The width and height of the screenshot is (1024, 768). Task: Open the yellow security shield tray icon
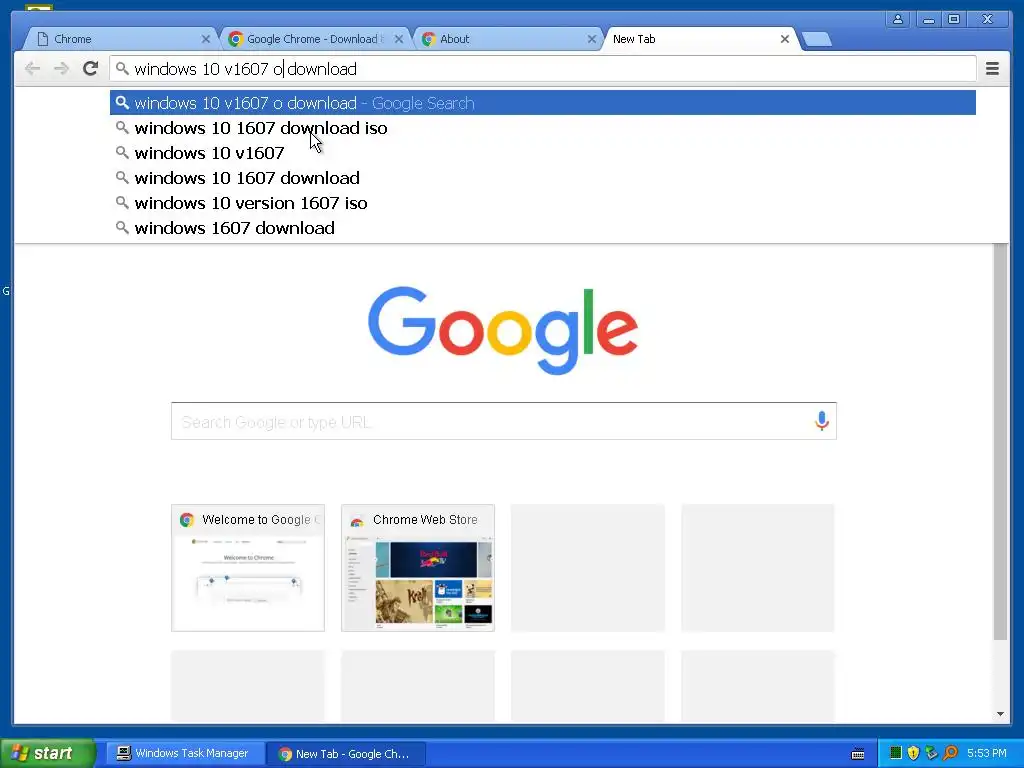(x=914, y=753)
